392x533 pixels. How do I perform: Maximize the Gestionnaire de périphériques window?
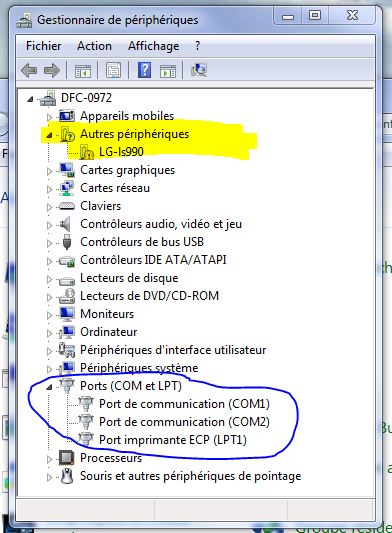(315, 16)
